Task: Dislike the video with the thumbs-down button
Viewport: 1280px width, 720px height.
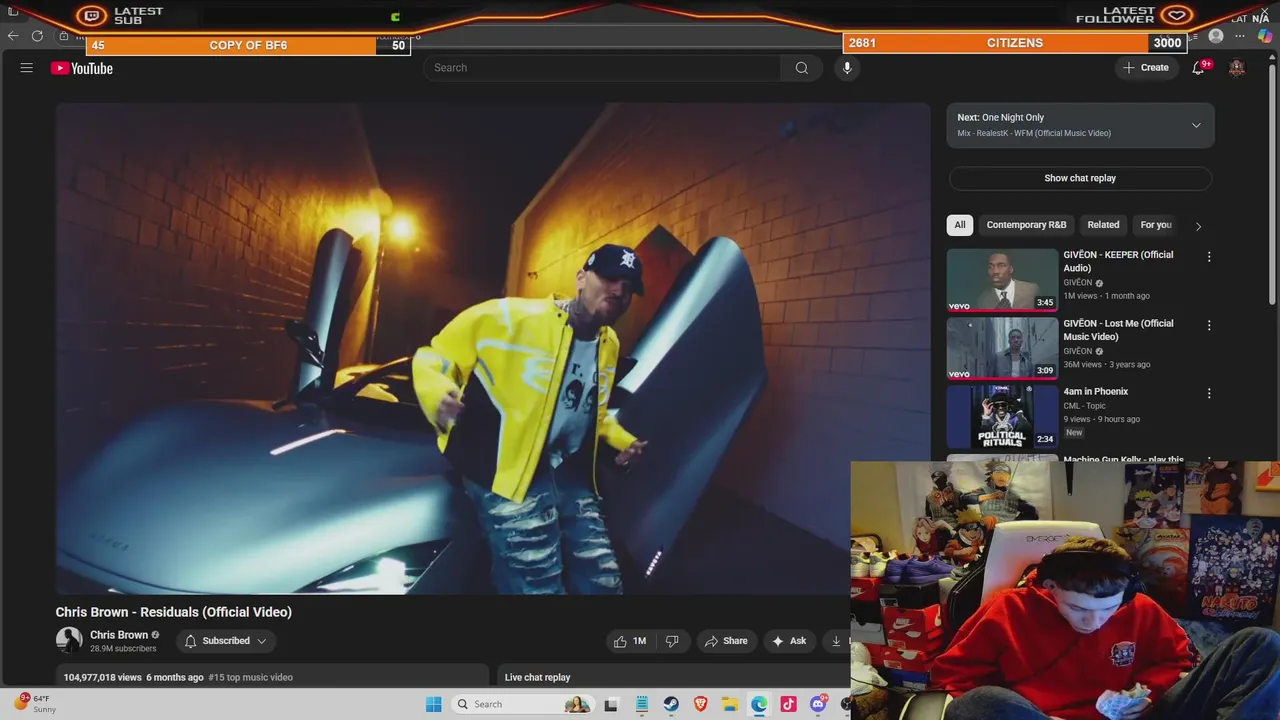Action: 672,641
